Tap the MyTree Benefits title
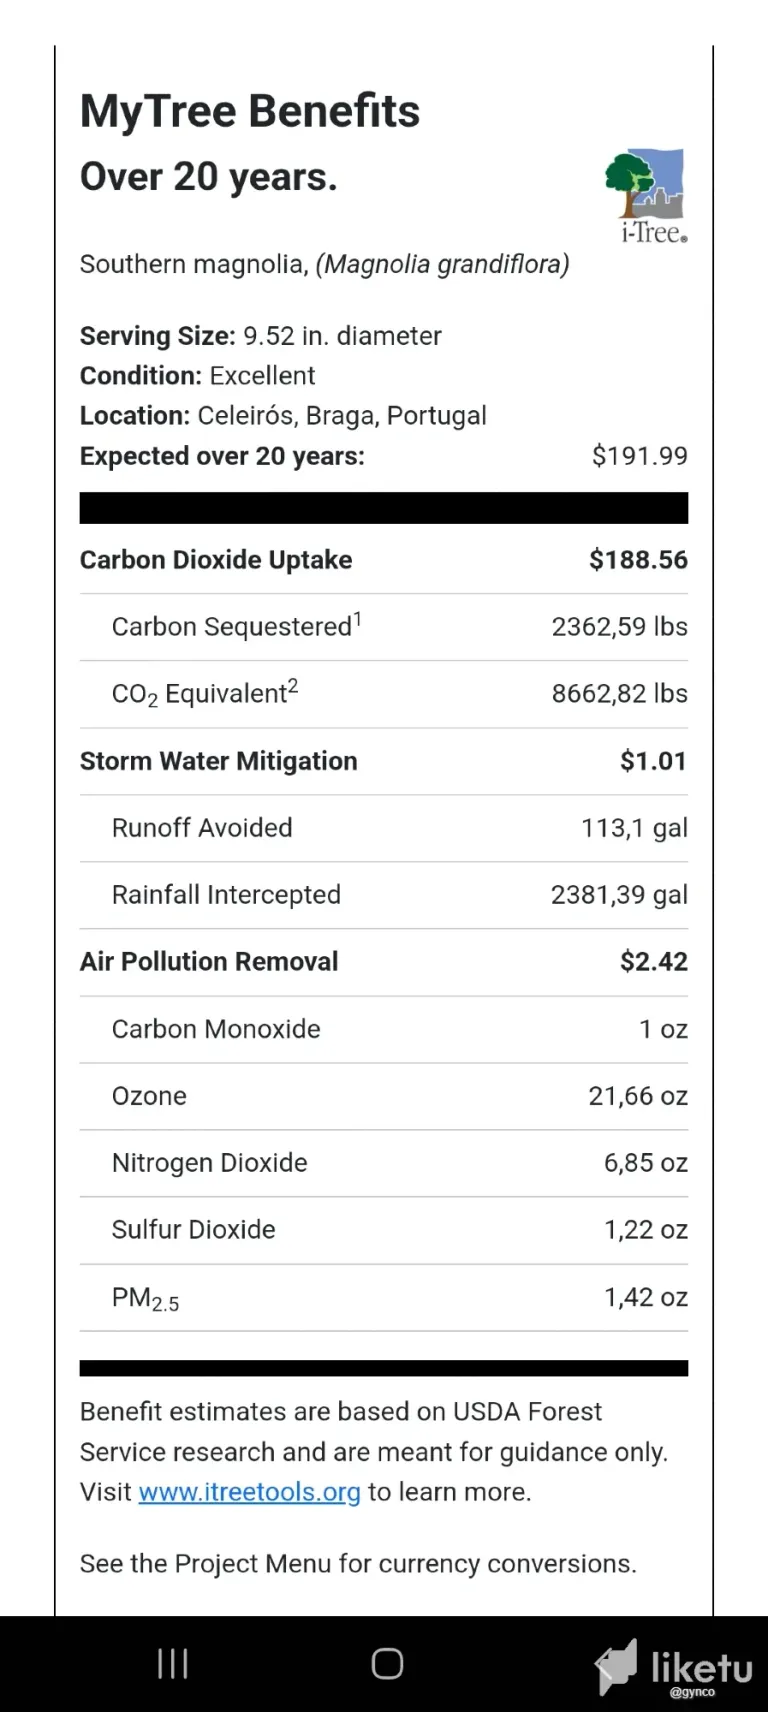The height and width of the screenshot is (1712, 768). (250, 111)
